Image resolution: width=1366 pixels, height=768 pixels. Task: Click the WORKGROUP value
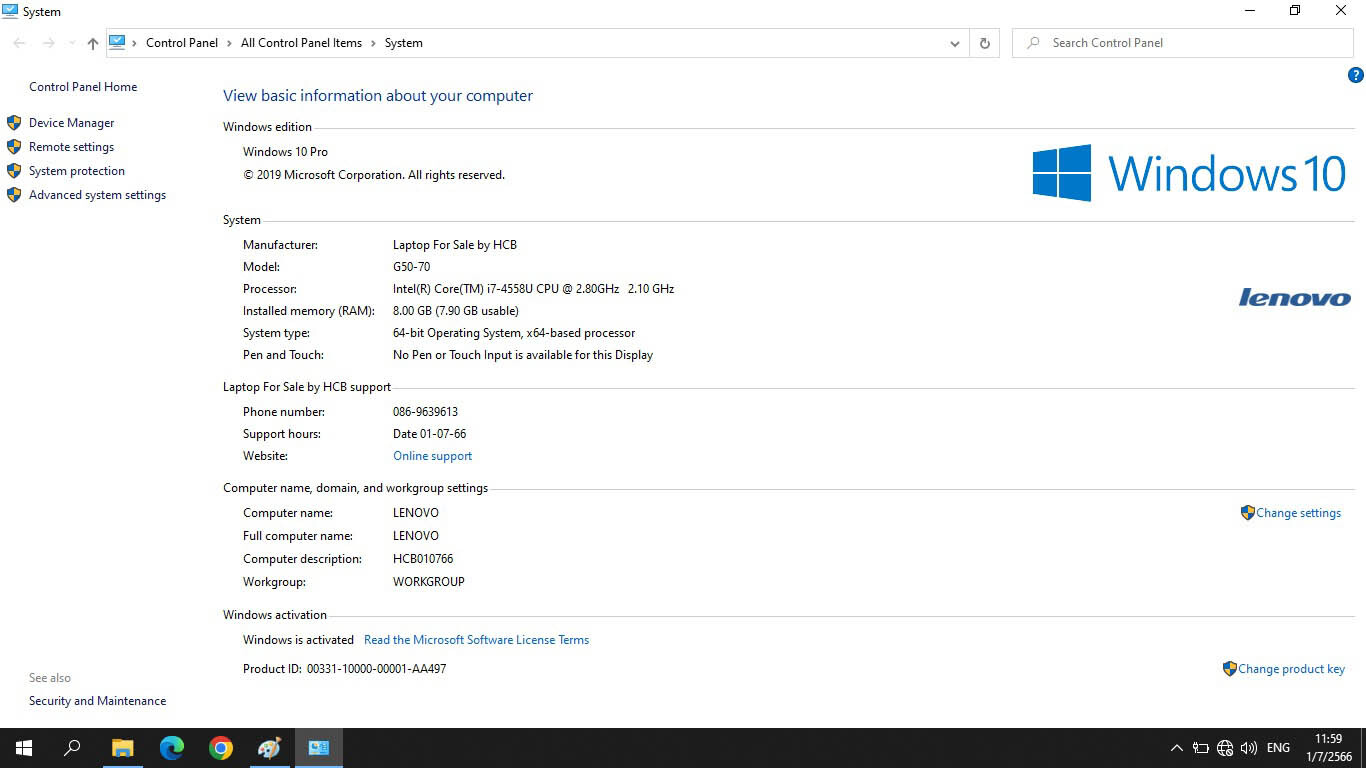pos(429,582)
